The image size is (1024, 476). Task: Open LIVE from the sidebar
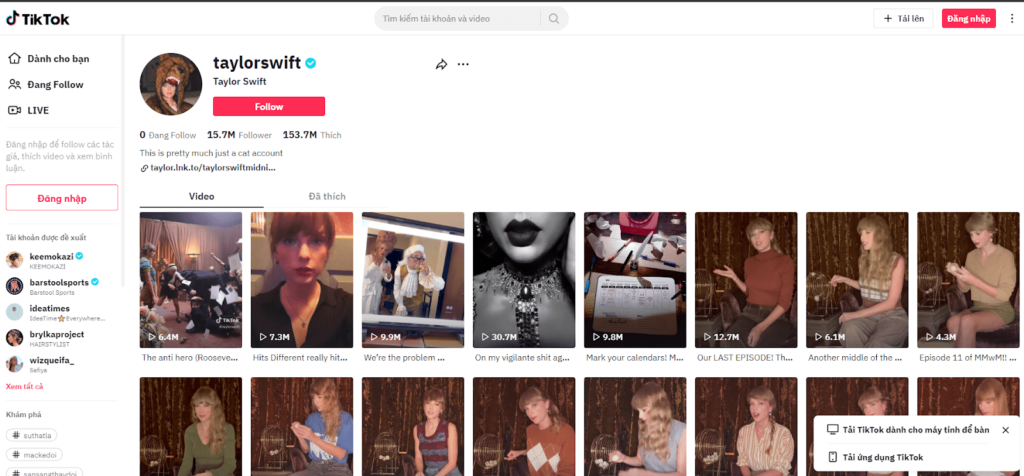click(38, 110)
